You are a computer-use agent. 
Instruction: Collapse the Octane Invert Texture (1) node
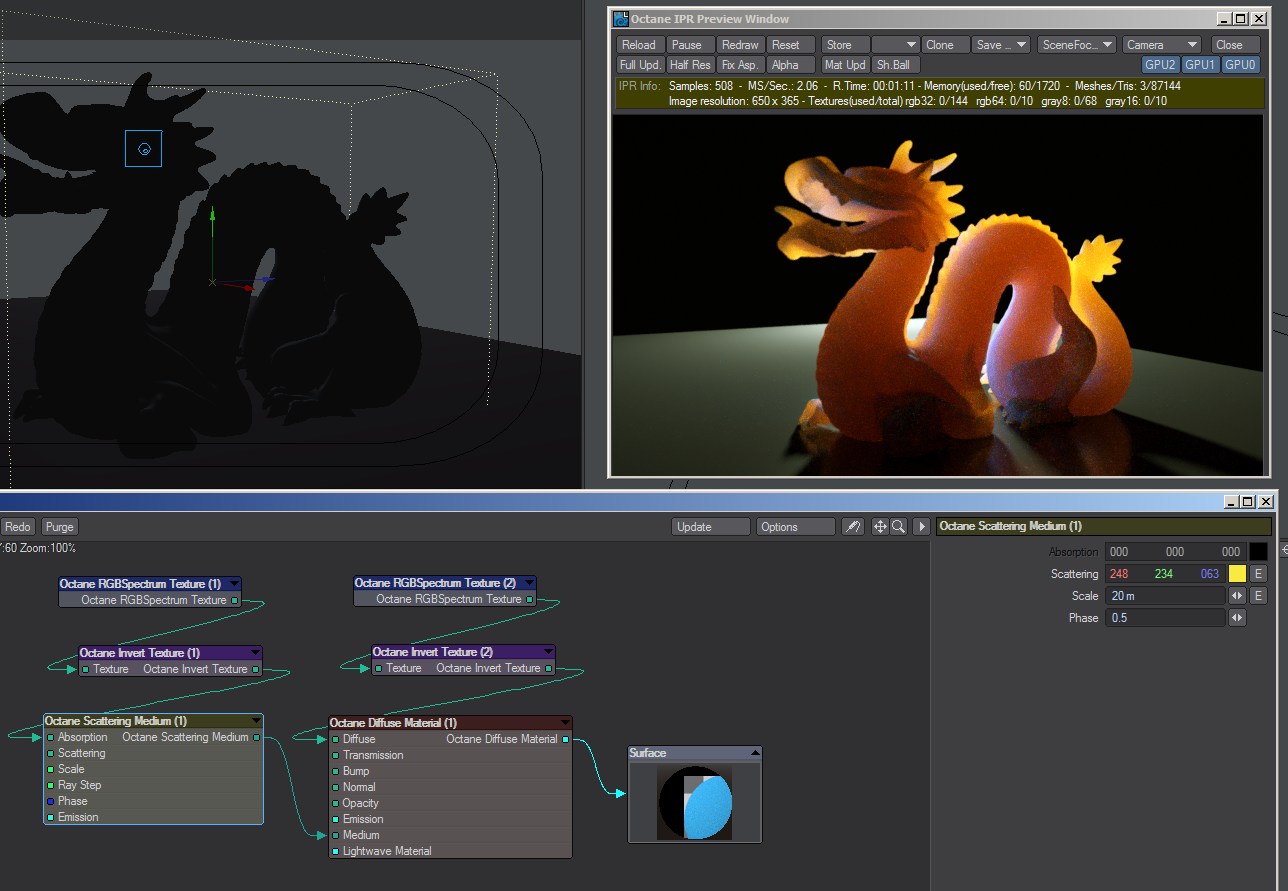pos(254,653)
